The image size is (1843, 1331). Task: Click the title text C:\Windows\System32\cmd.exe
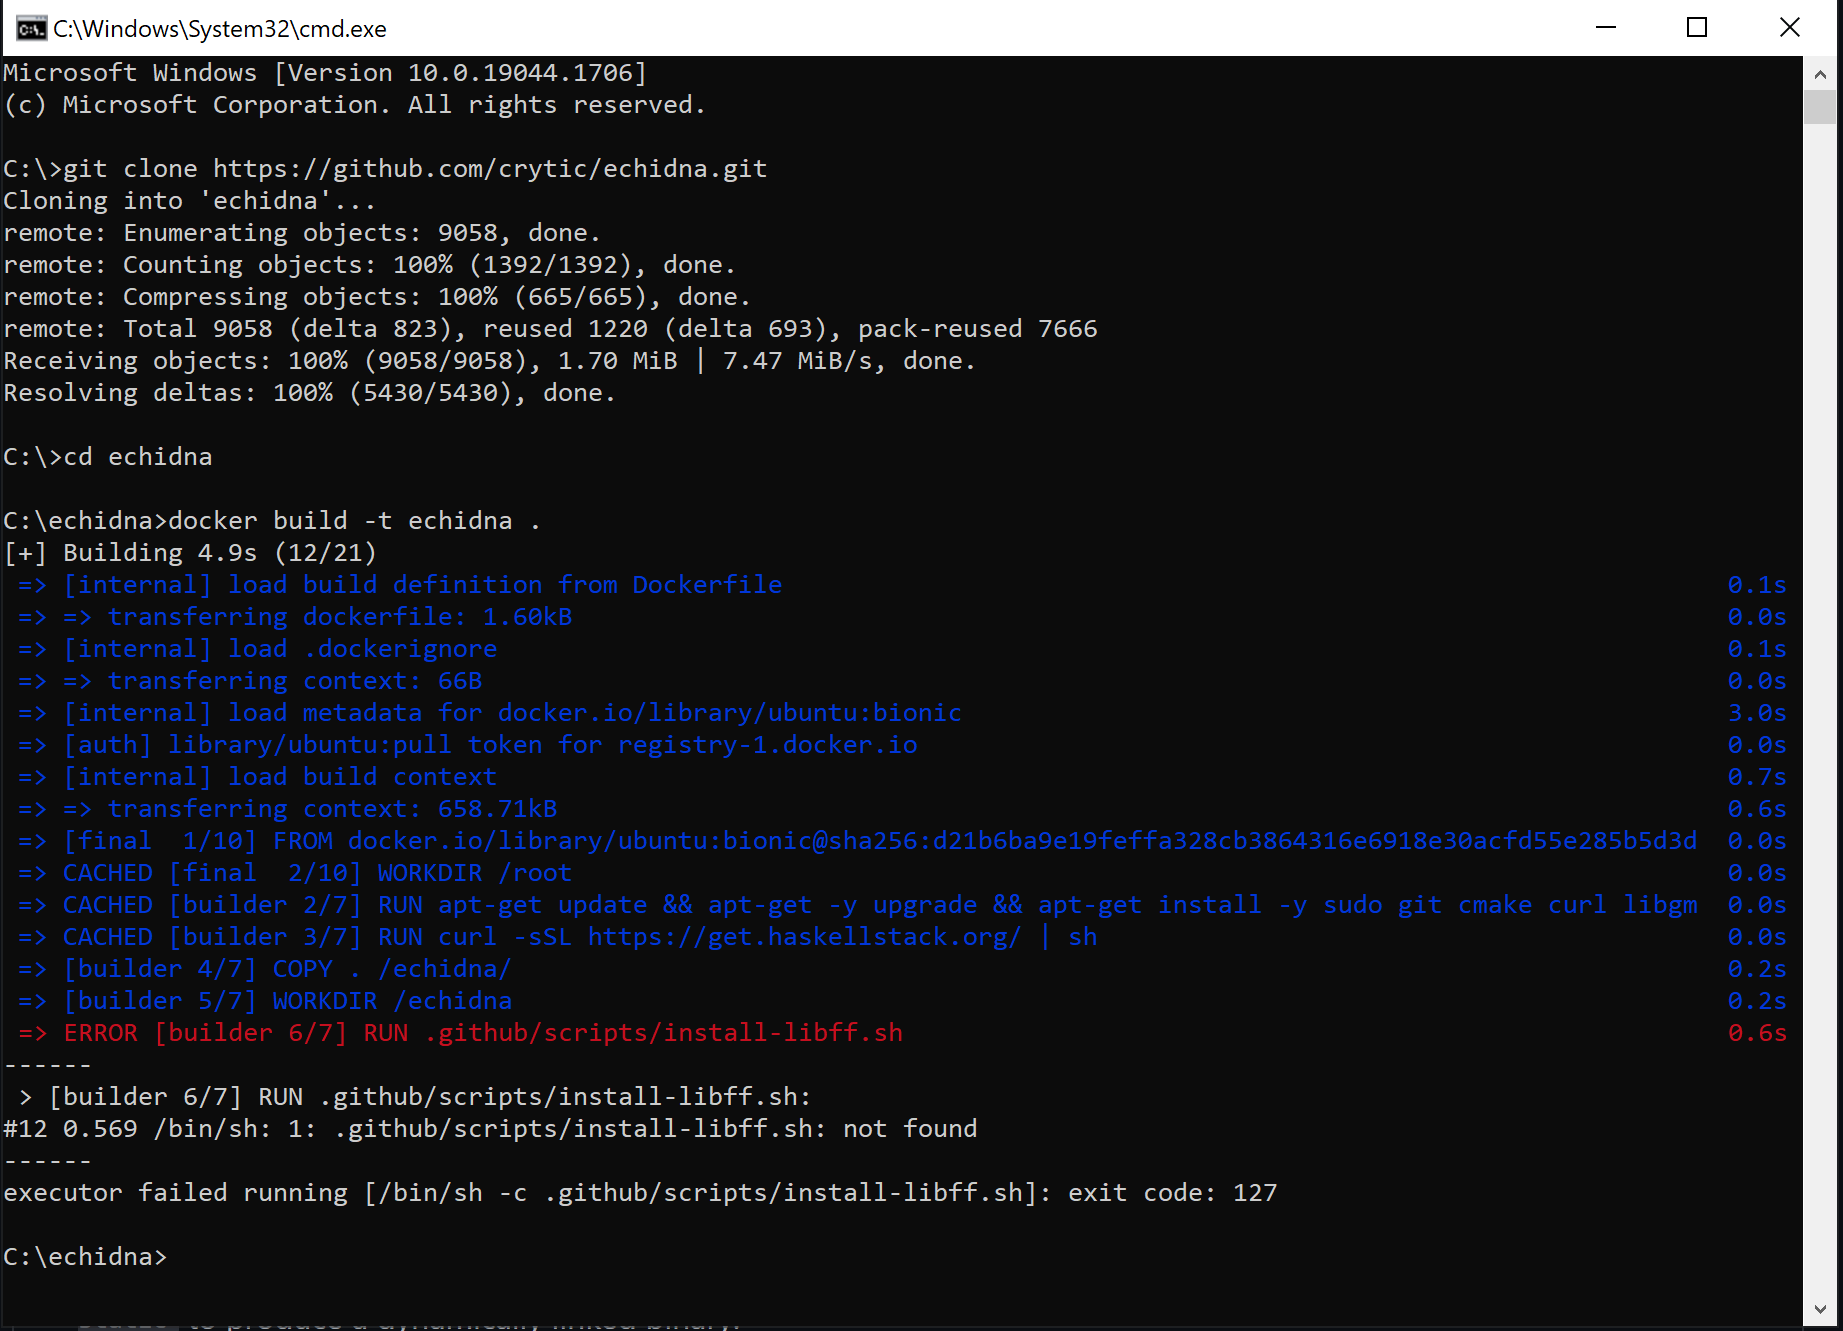click(220, 29)
